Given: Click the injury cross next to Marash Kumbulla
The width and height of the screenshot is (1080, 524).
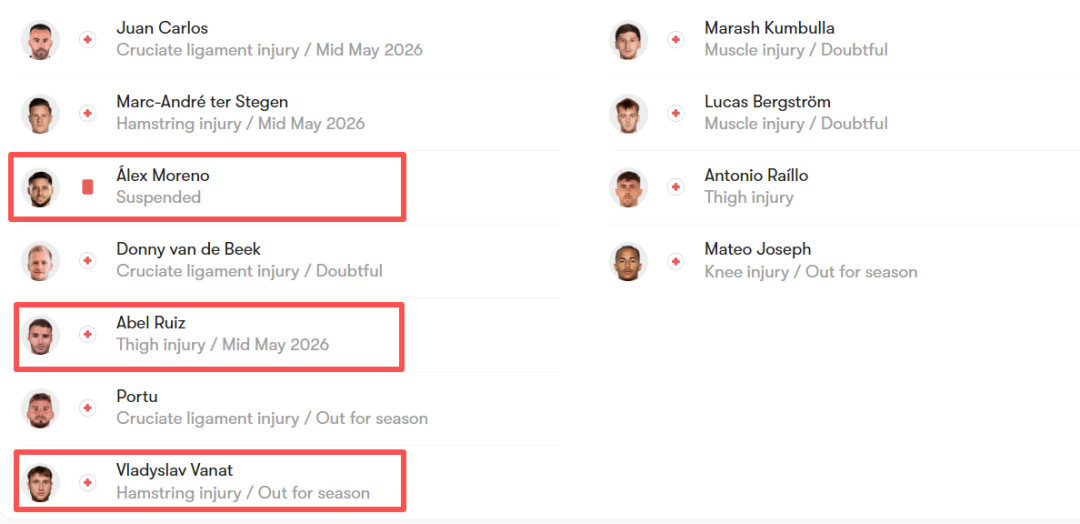Looking at the screenshot, I should (676, 40).
